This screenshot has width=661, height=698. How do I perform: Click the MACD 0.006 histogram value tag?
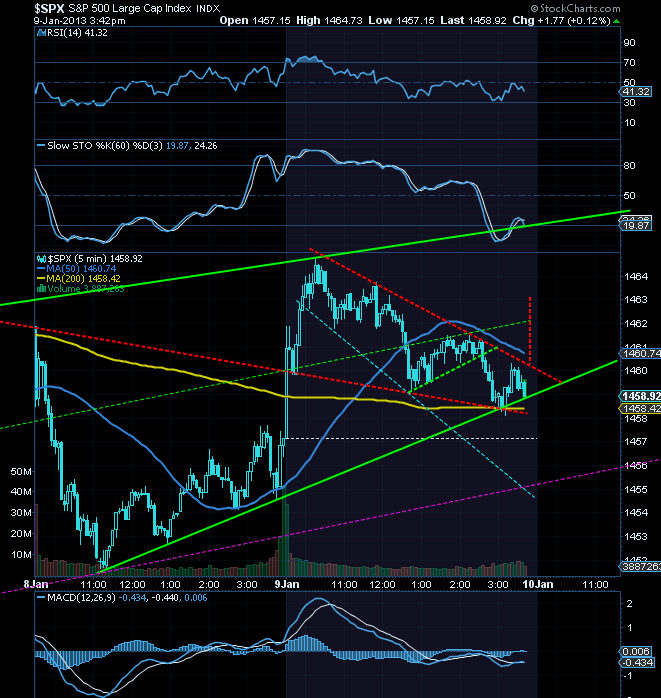point(637,651)
